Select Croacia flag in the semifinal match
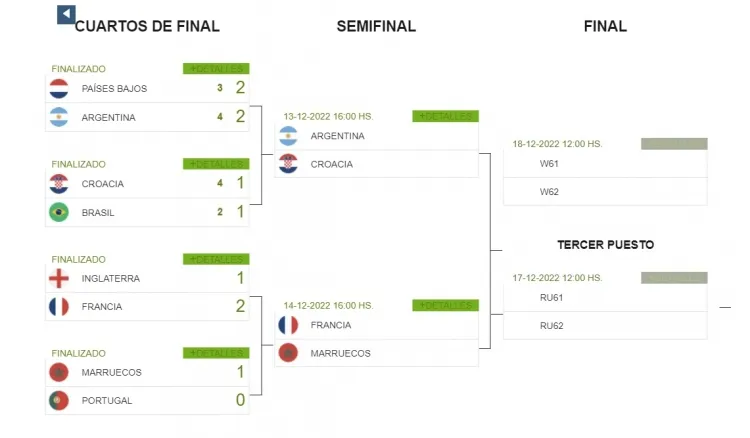Screen dimensions: 750x438 point(288,164)
